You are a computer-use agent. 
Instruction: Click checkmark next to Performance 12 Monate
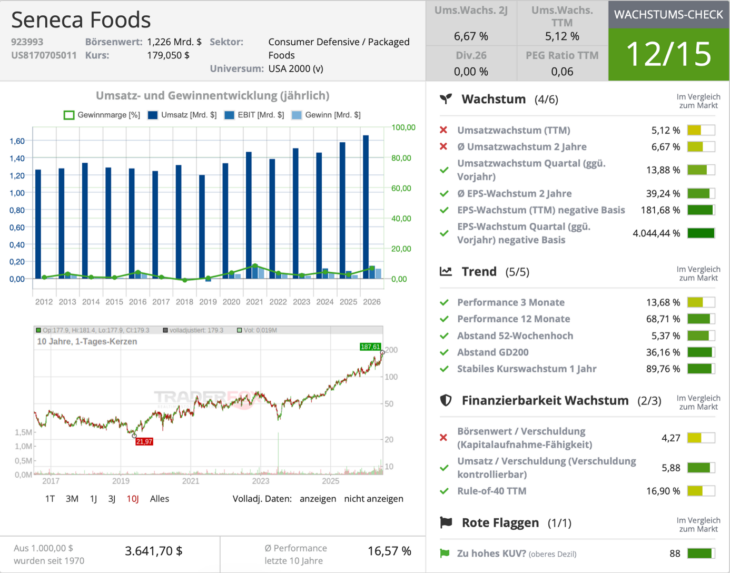point(444,319)
